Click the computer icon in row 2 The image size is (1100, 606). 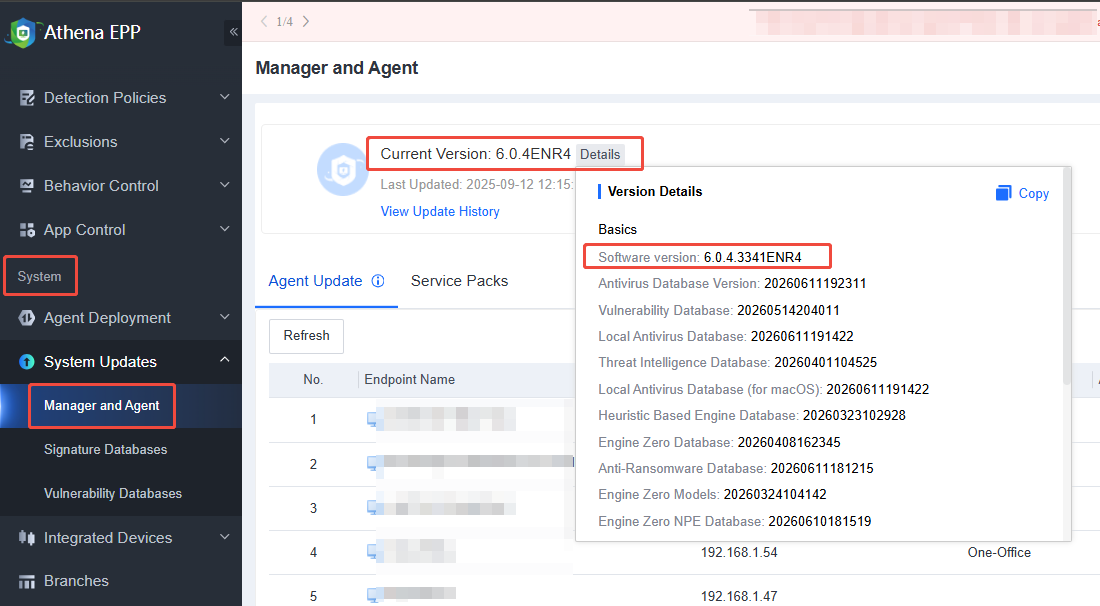coord(373,464)
